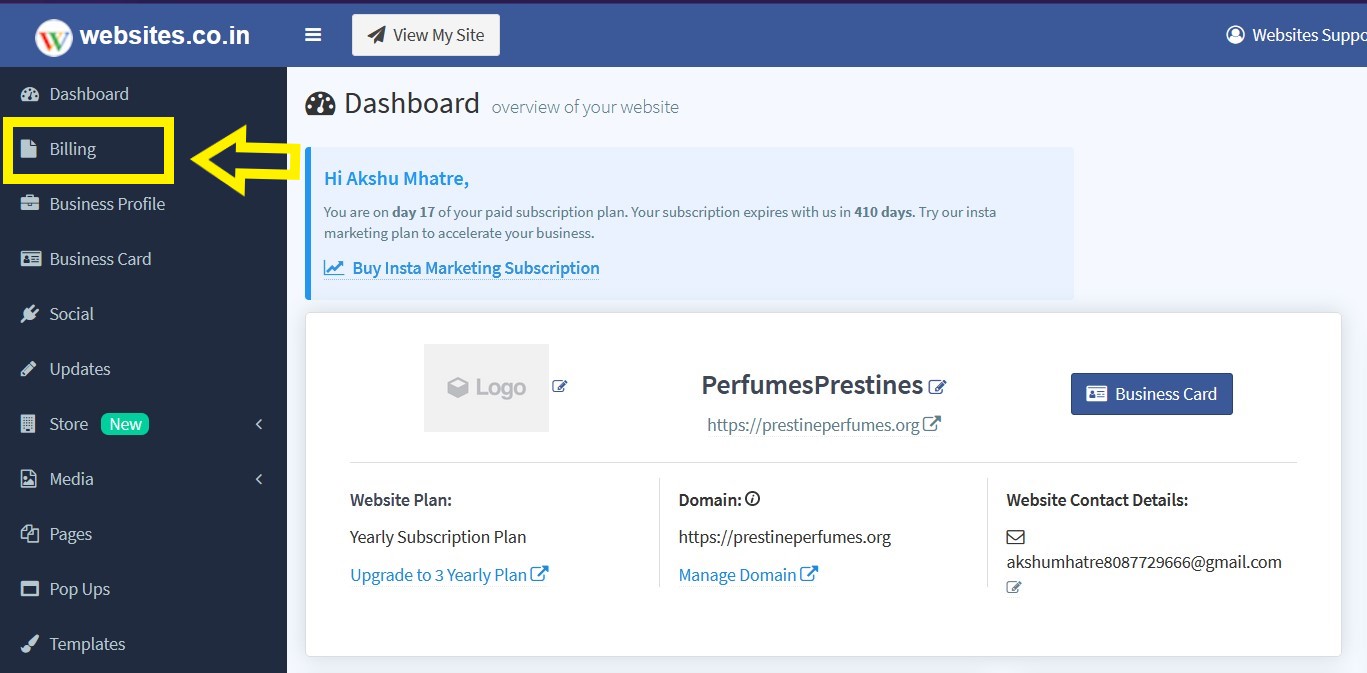The height and width of the screenshot is (673, 1367).
Task: Click the Hi Akshu Mhatre greeting
Action: [x=396, y=179]
